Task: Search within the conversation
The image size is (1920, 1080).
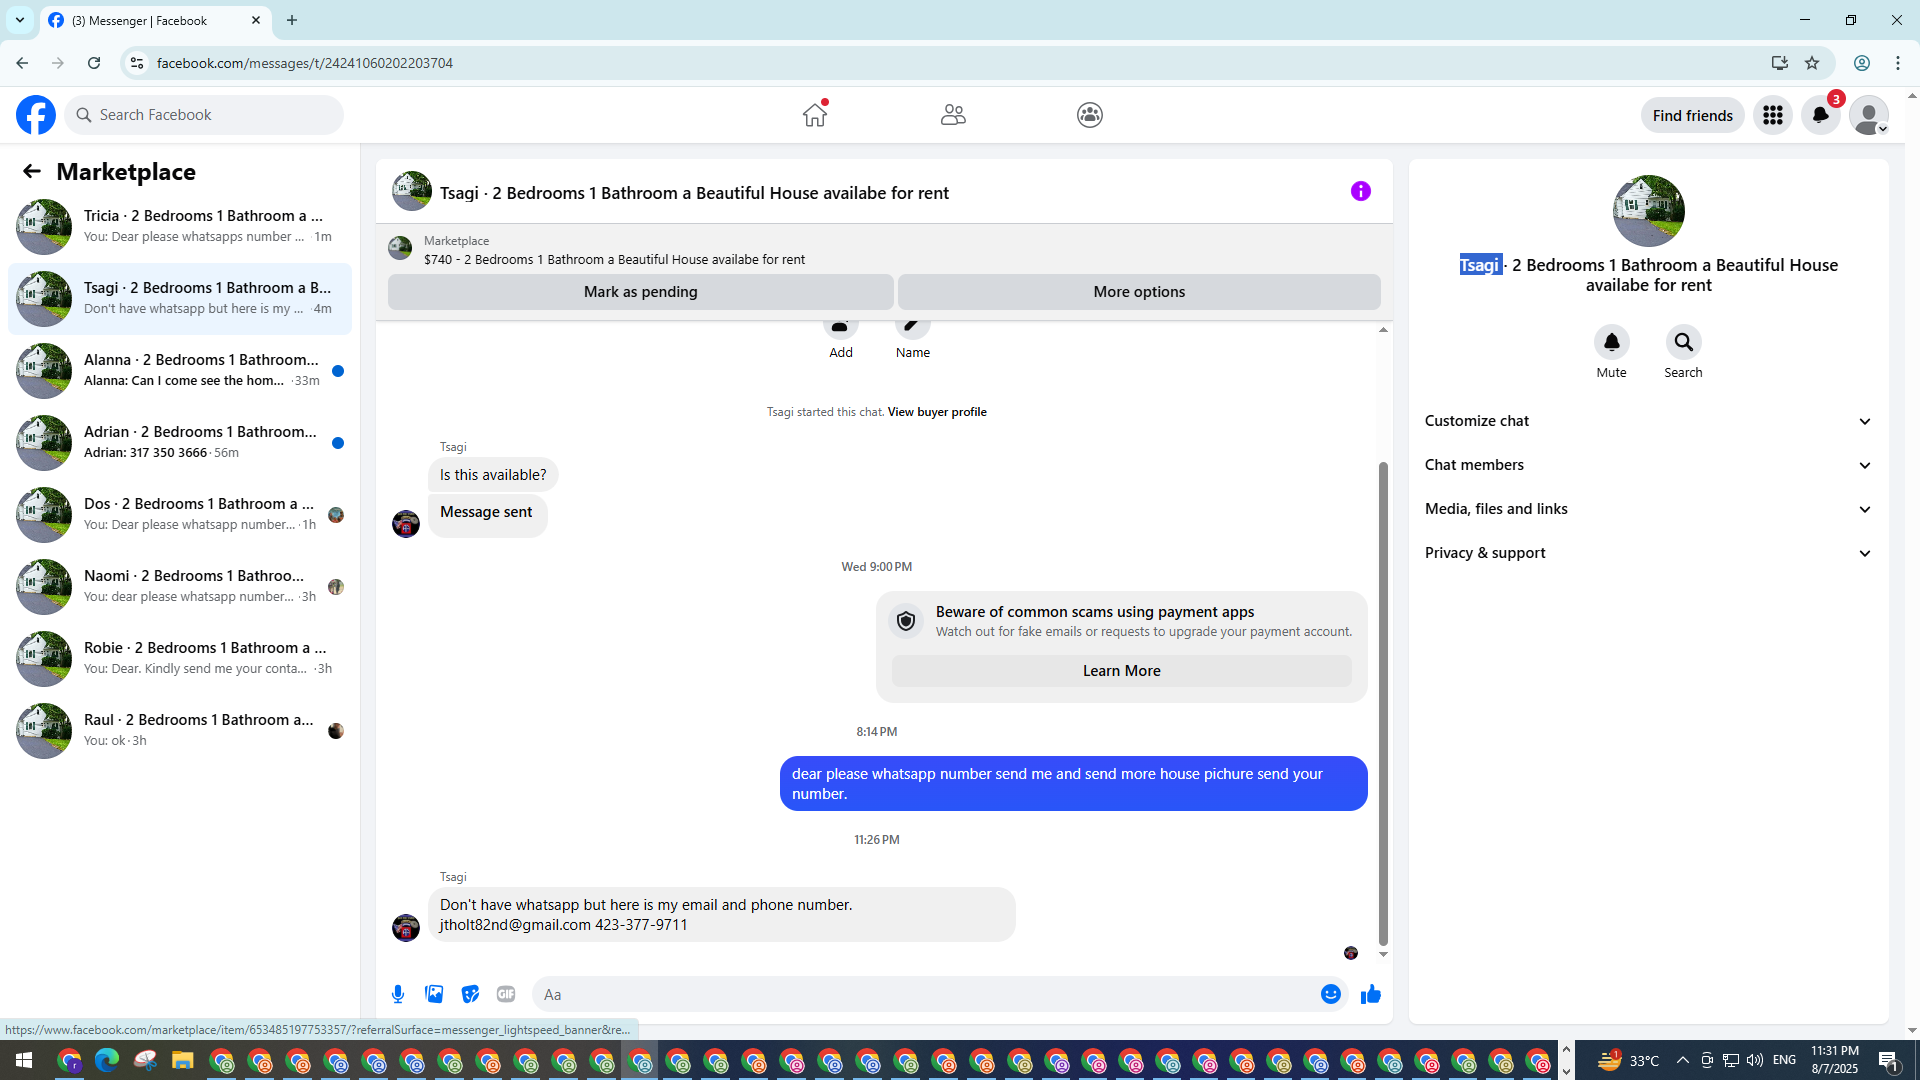Action: tap(1683, 343)
